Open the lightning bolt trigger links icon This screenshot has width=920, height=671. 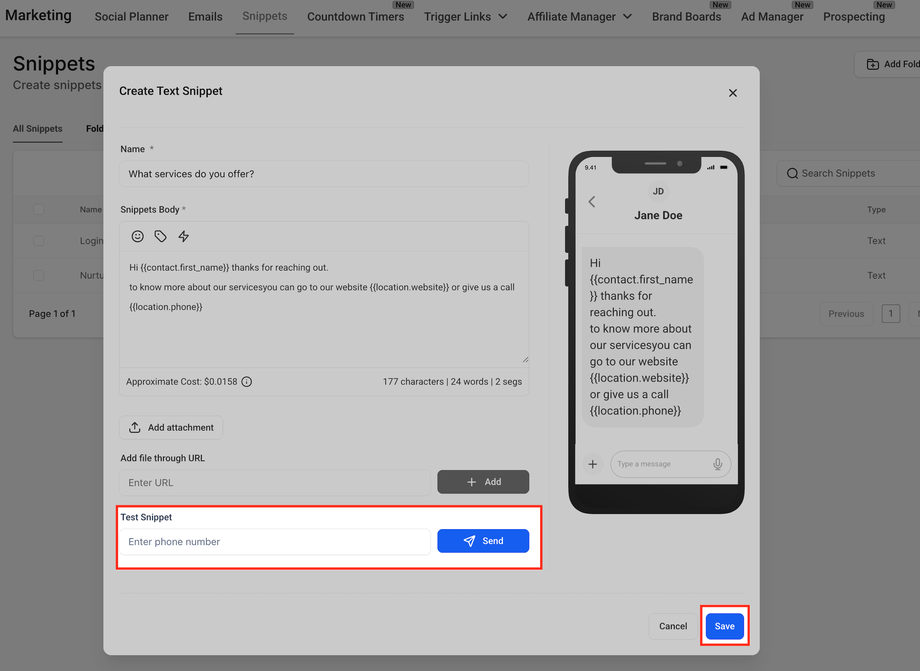pyautogui.click(x=184, y=236)
